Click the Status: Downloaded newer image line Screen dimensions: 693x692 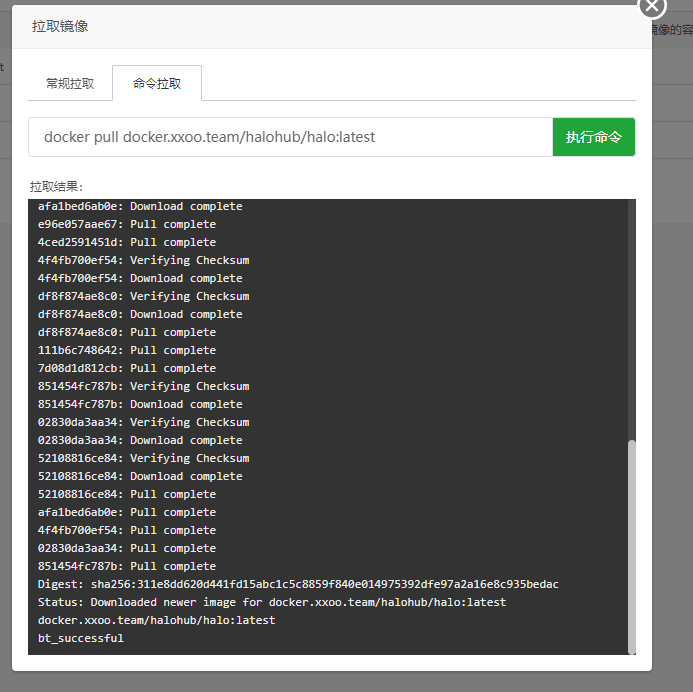click(272, 602)
